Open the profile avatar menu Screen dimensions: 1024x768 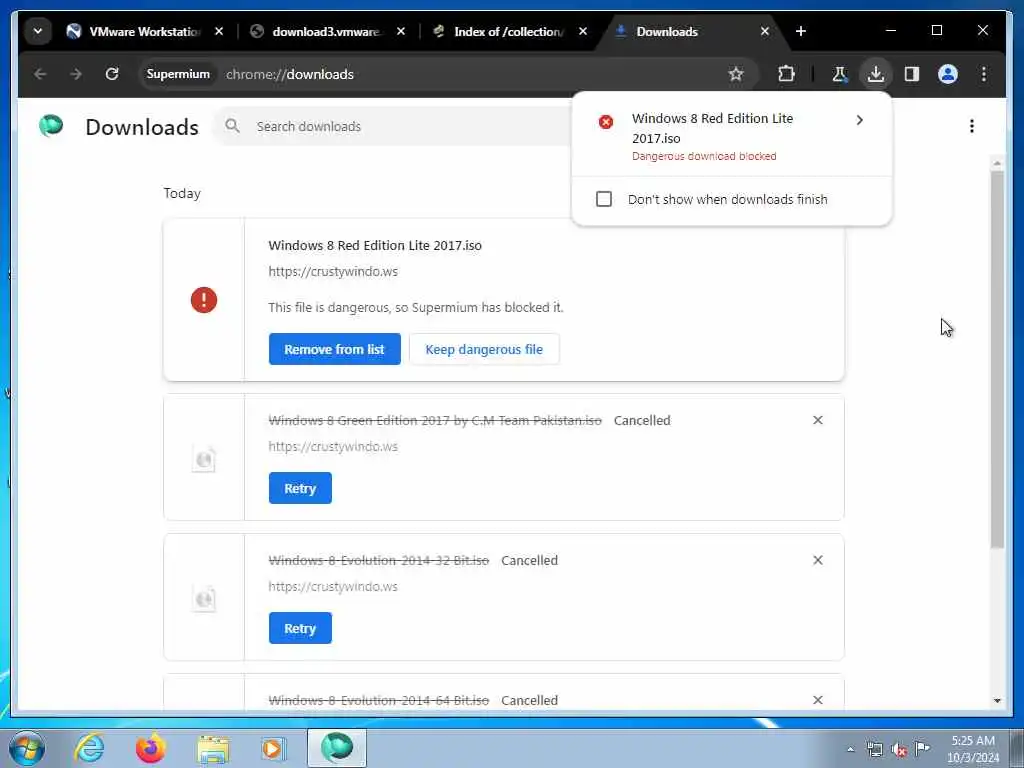coord(948,74)
